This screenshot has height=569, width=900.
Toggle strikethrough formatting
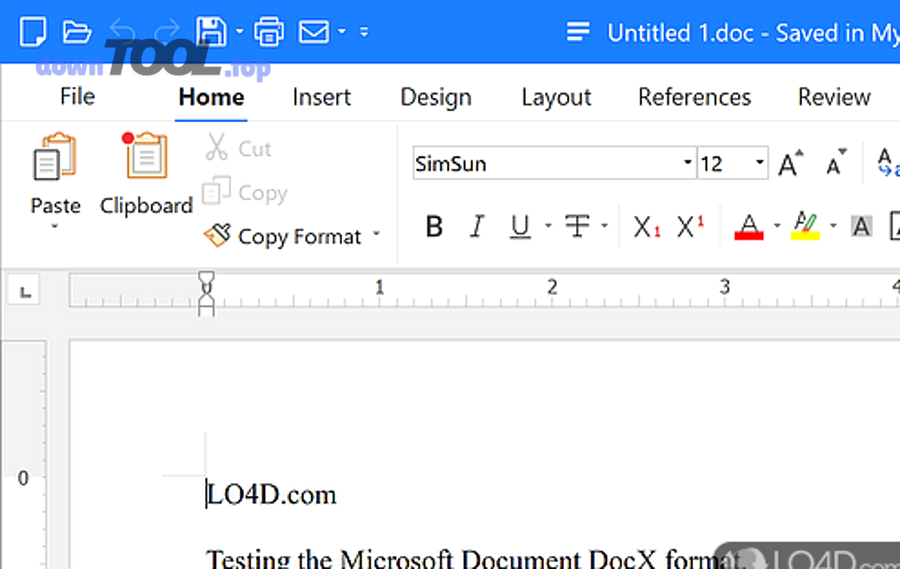pyautogui.click(x=577, y=226)
